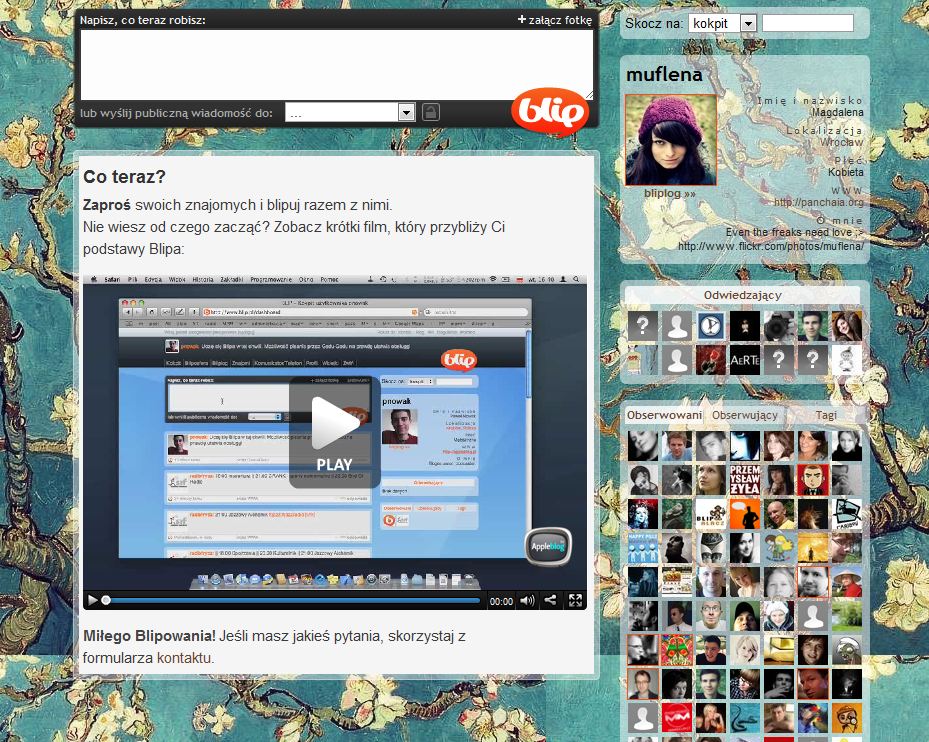
Task: Click the small play icon in the video control bar
Action: click(92, 600)
